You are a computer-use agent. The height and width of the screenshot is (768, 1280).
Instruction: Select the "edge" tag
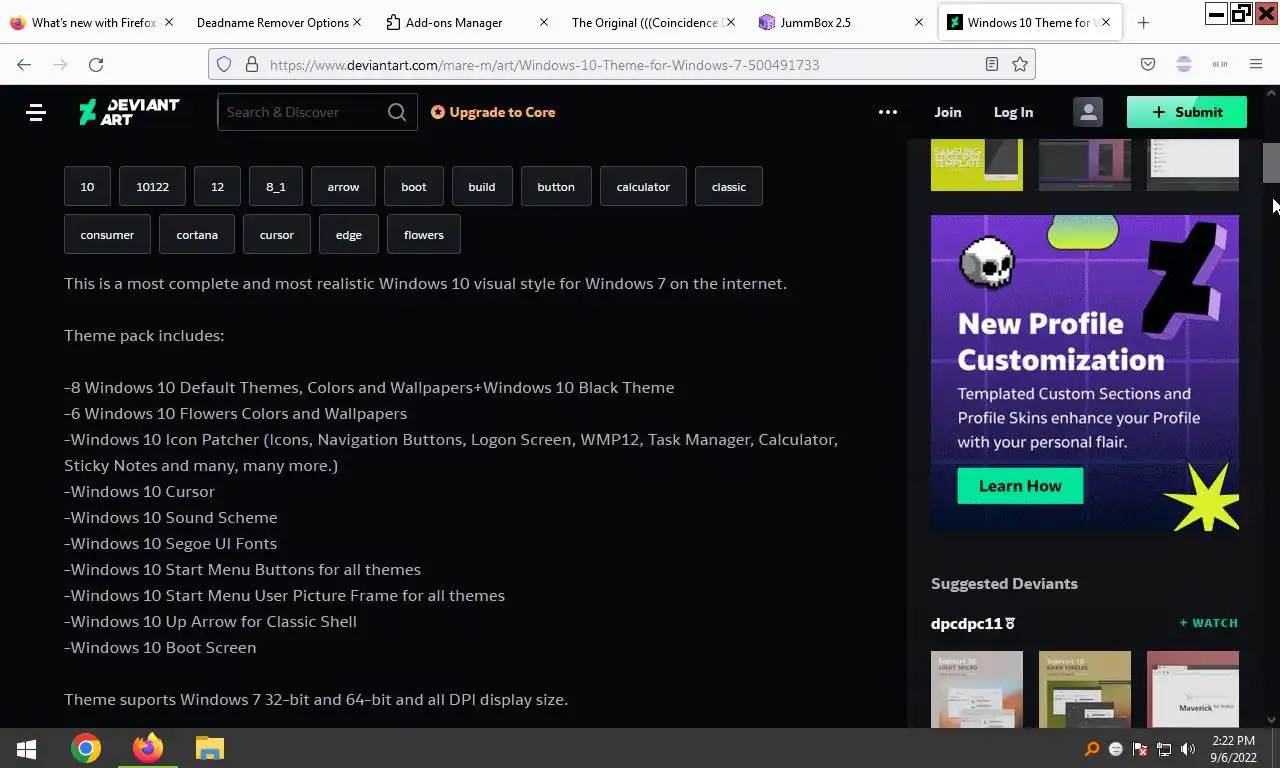coord(349,235)
